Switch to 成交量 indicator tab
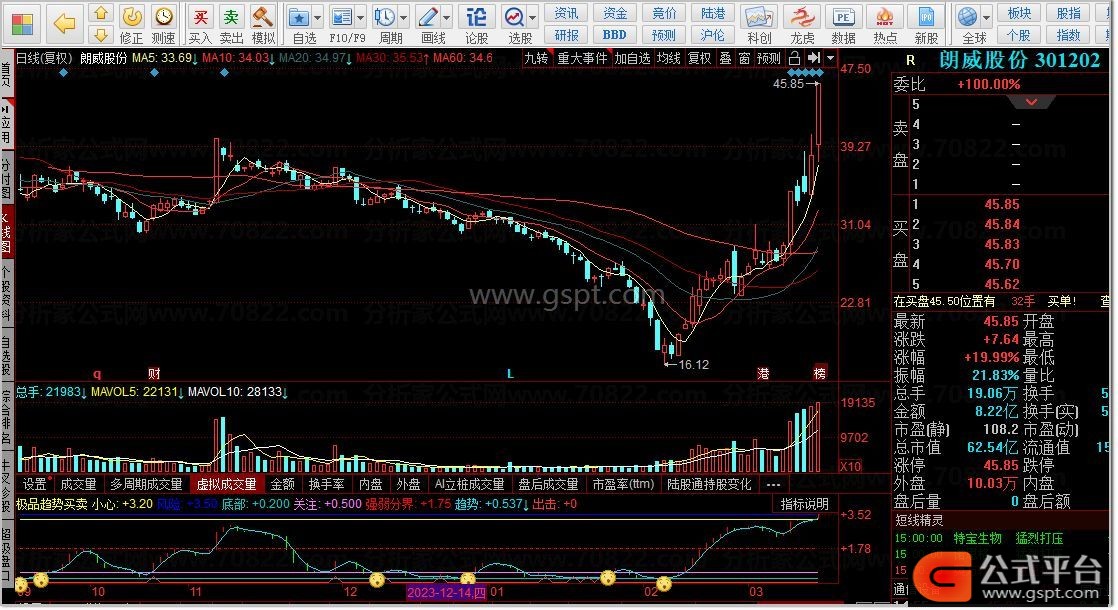The image size is (1118, 610). click(78, 485)
